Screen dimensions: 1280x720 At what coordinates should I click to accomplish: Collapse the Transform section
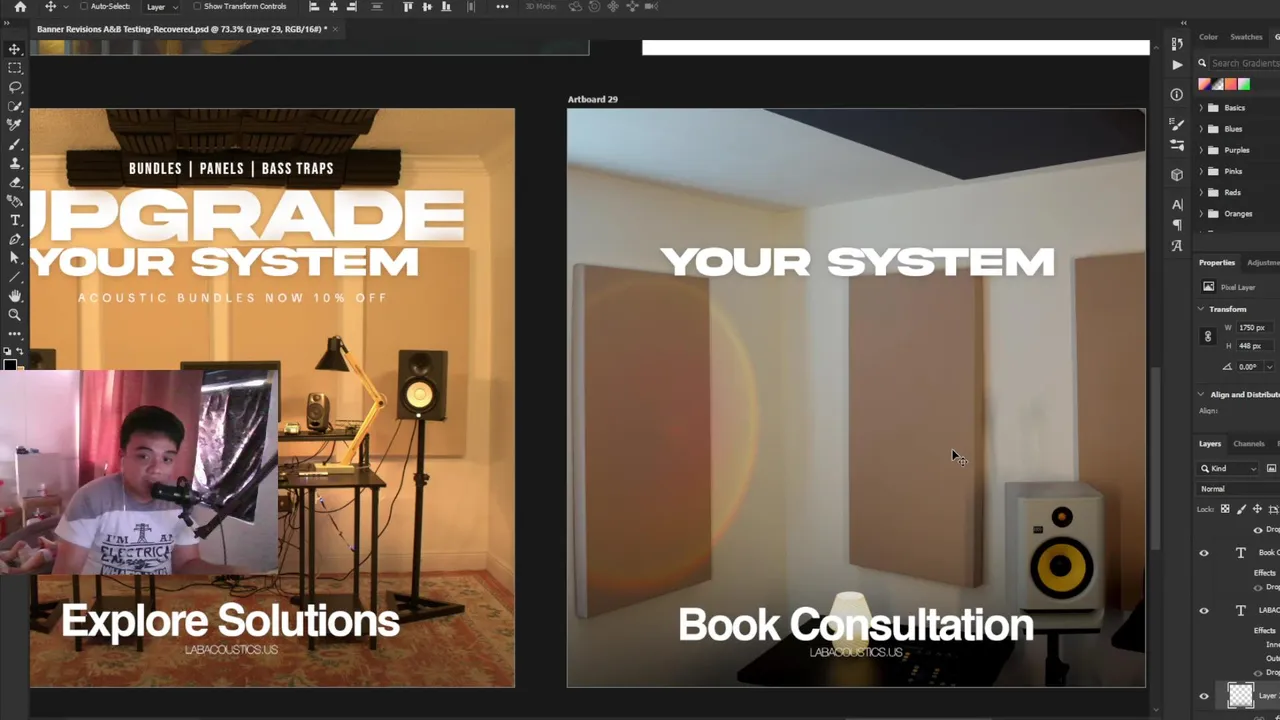[x=1202, y=309]
